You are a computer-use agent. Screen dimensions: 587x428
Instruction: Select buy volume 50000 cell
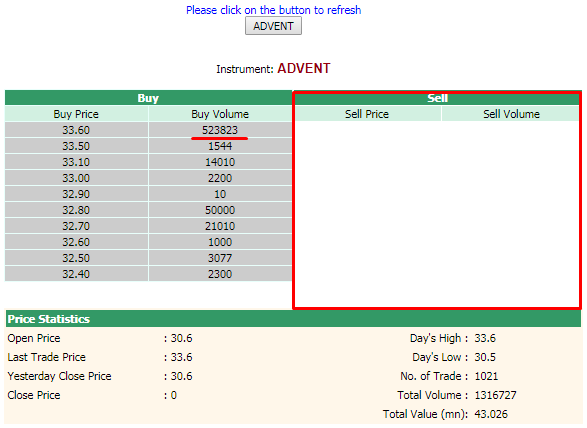coord(220,210)
